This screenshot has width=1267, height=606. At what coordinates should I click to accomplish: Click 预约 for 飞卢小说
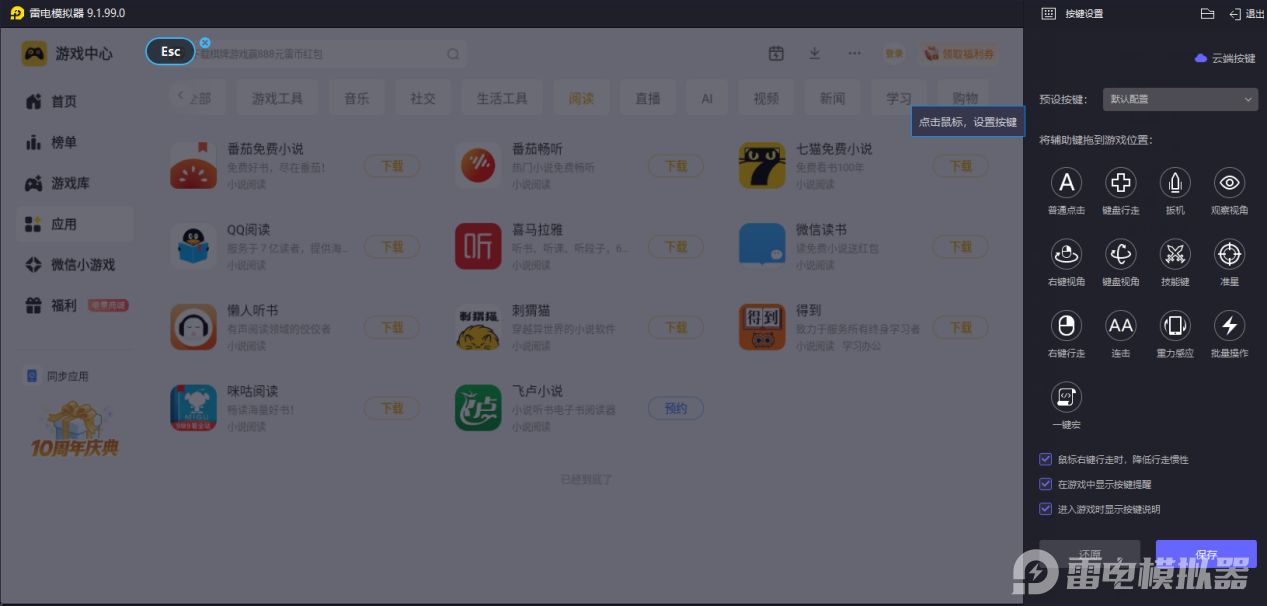tap(676, 408)
